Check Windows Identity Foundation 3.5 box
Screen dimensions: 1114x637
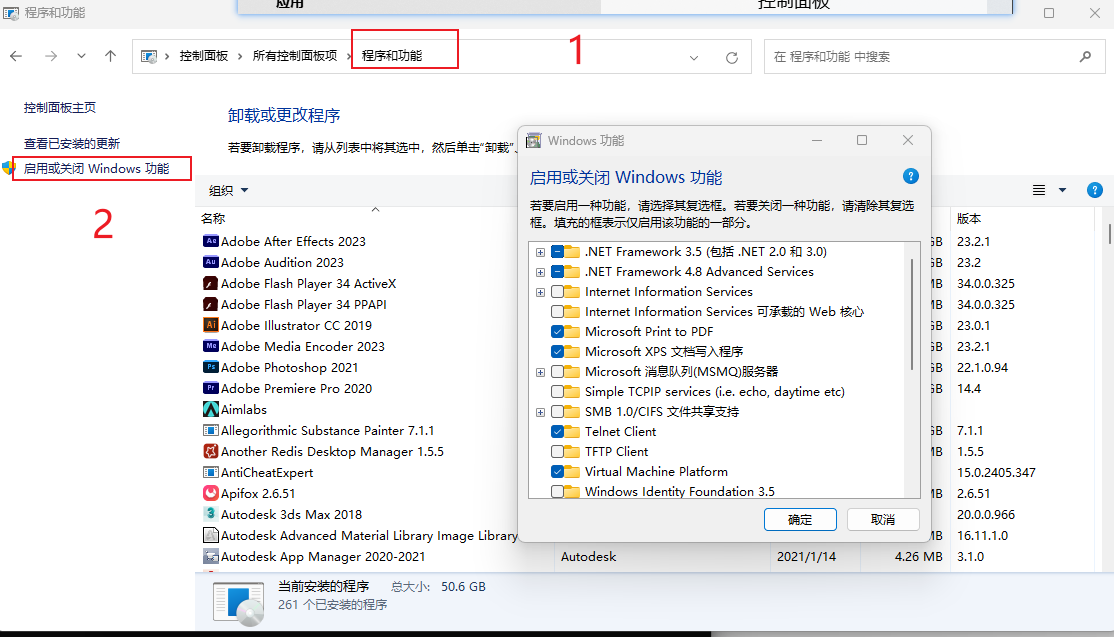pos(557,491)
